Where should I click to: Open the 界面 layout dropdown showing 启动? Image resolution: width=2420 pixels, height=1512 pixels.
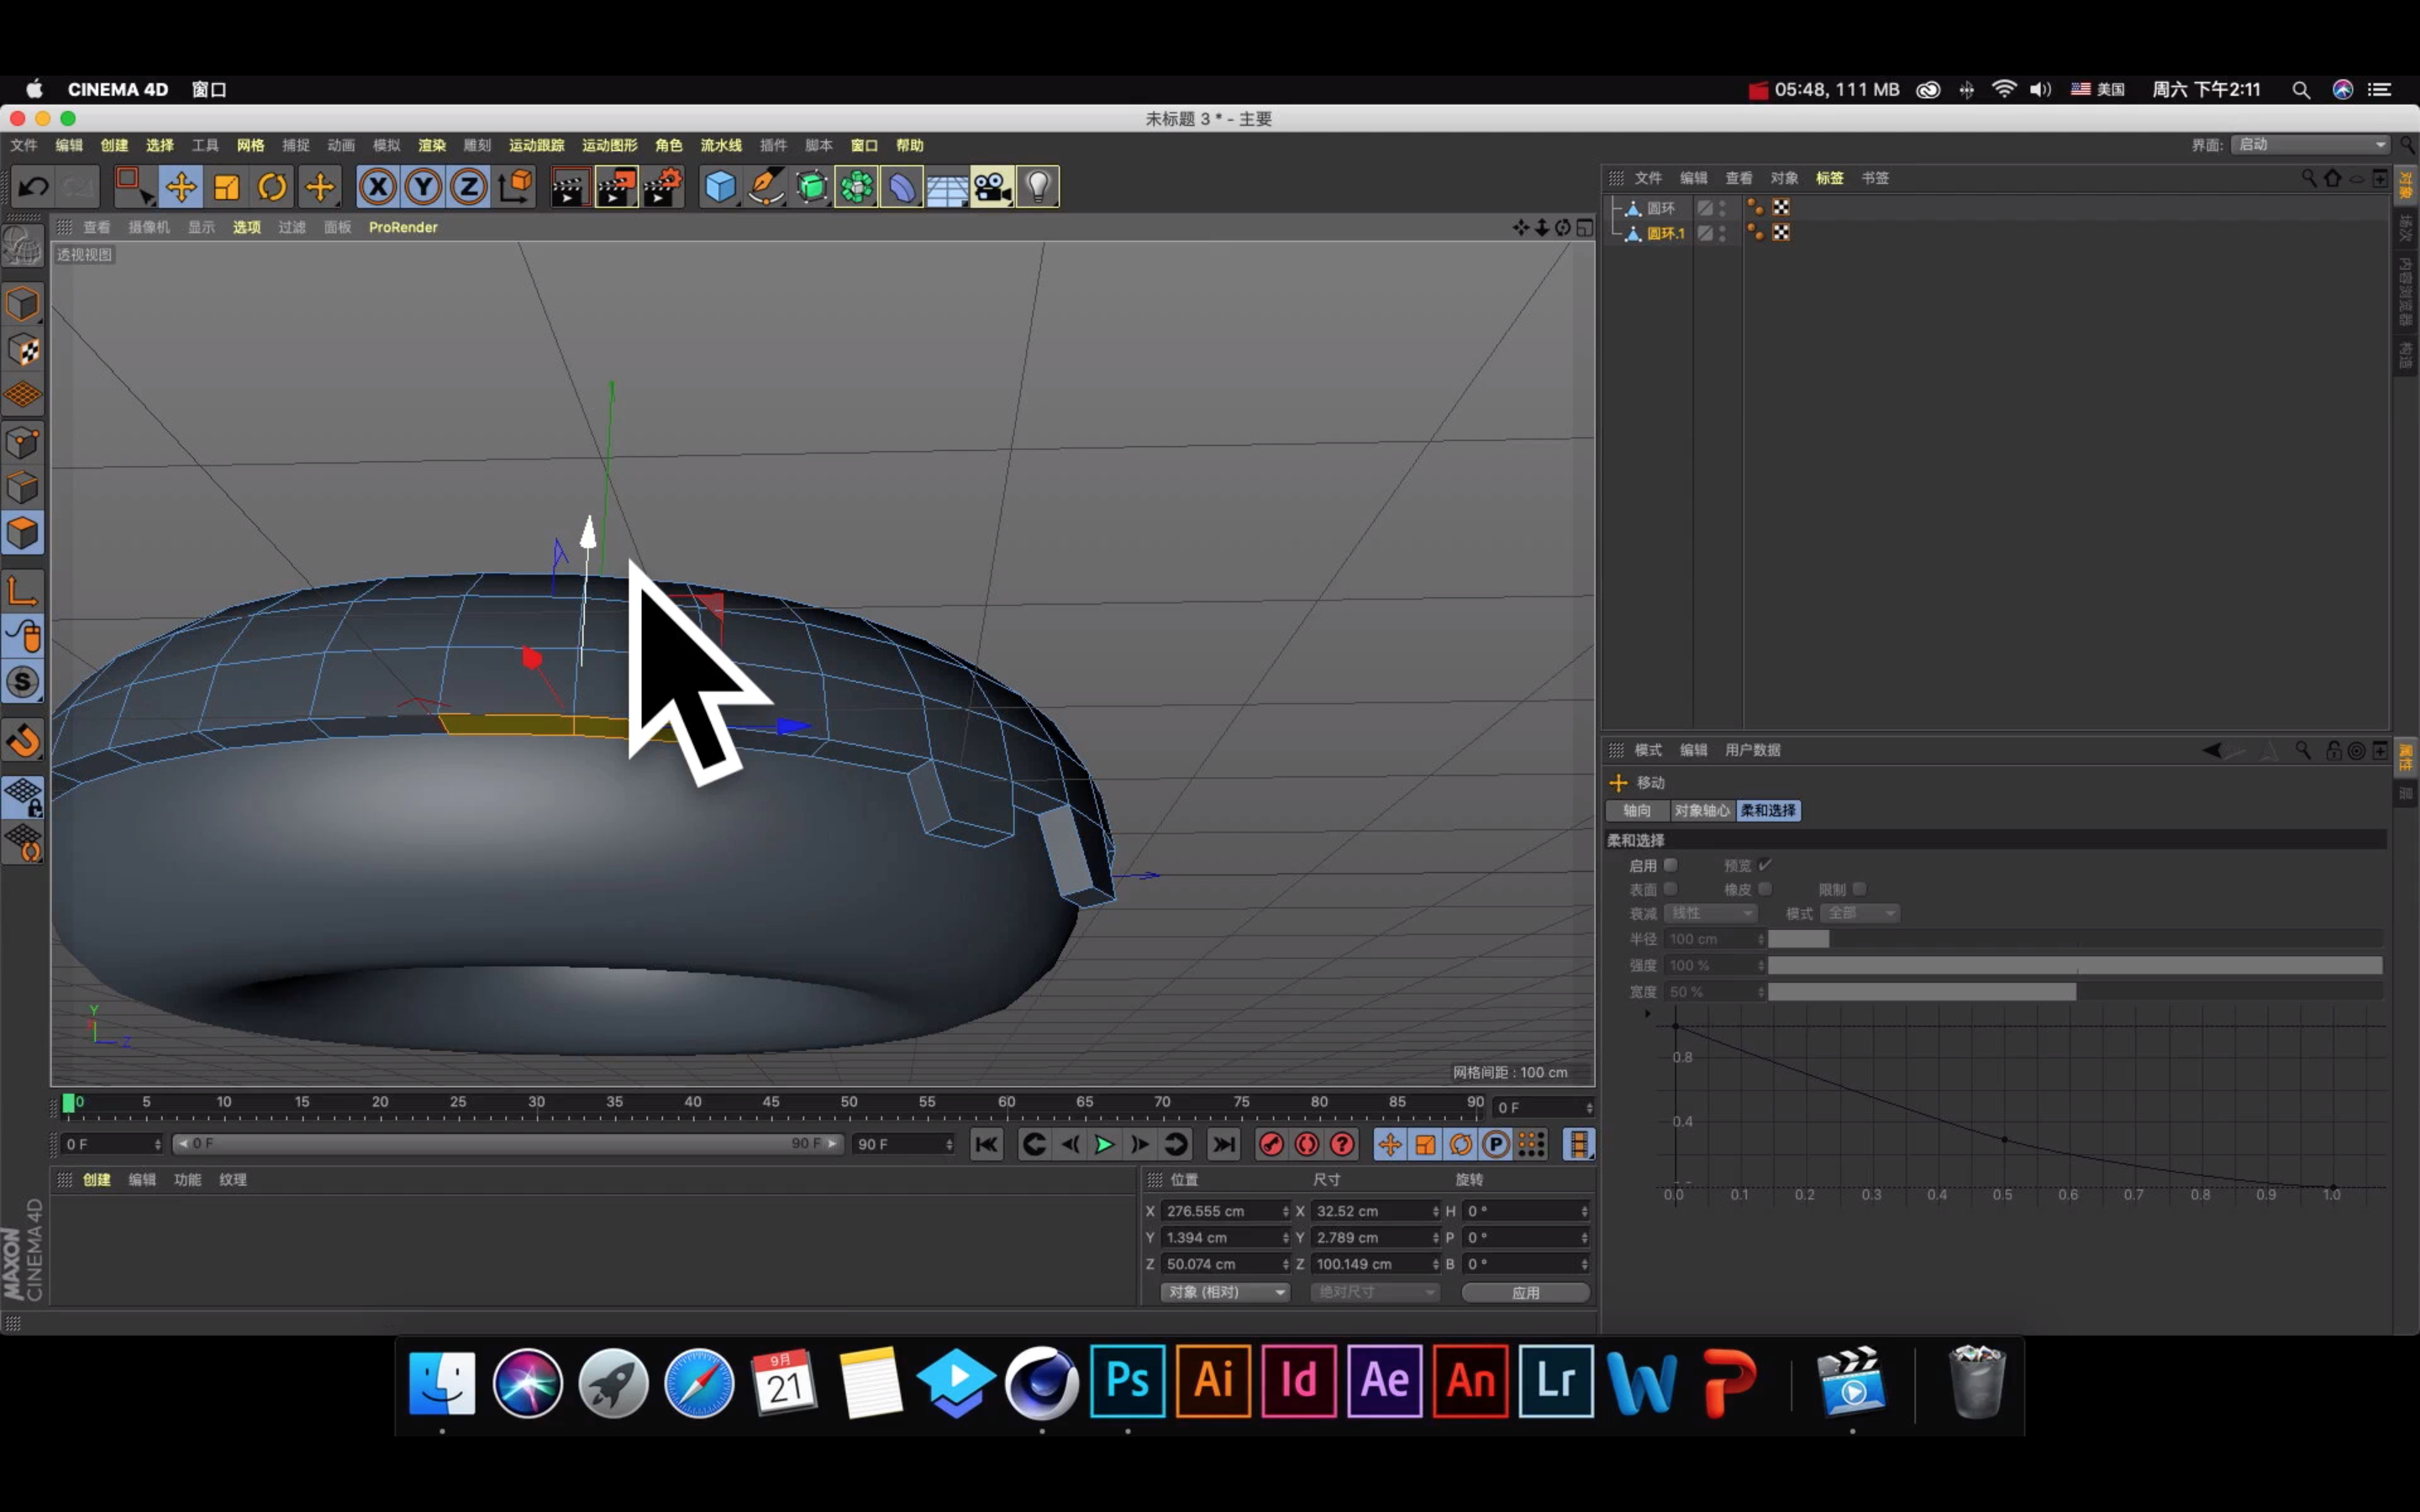pyautogui.click(x=2310, y=145)
